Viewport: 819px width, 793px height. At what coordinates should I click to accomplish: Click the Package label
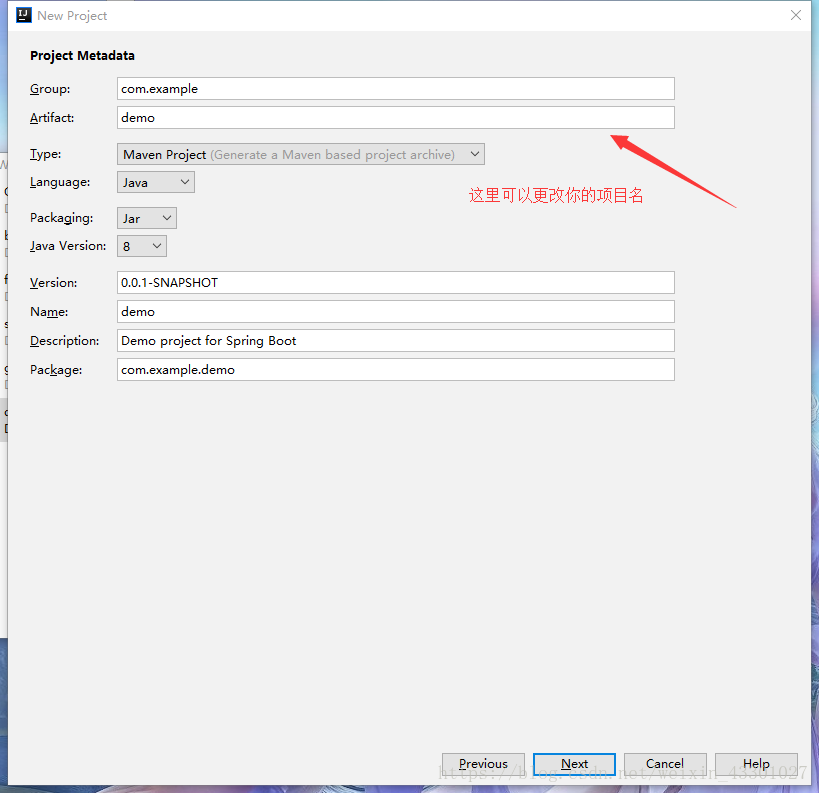coord(56,370)
